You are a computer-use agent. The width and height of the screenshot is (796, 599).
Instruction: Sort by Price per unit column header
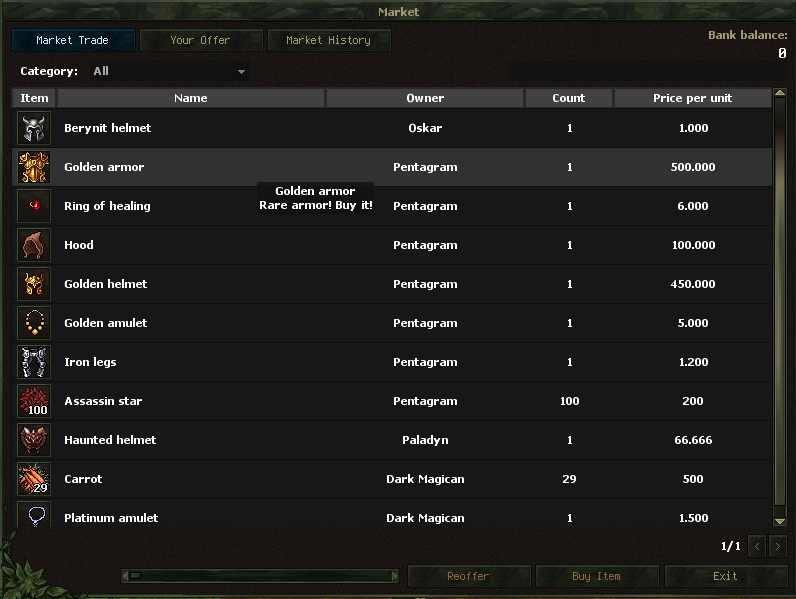click(692, 98)
